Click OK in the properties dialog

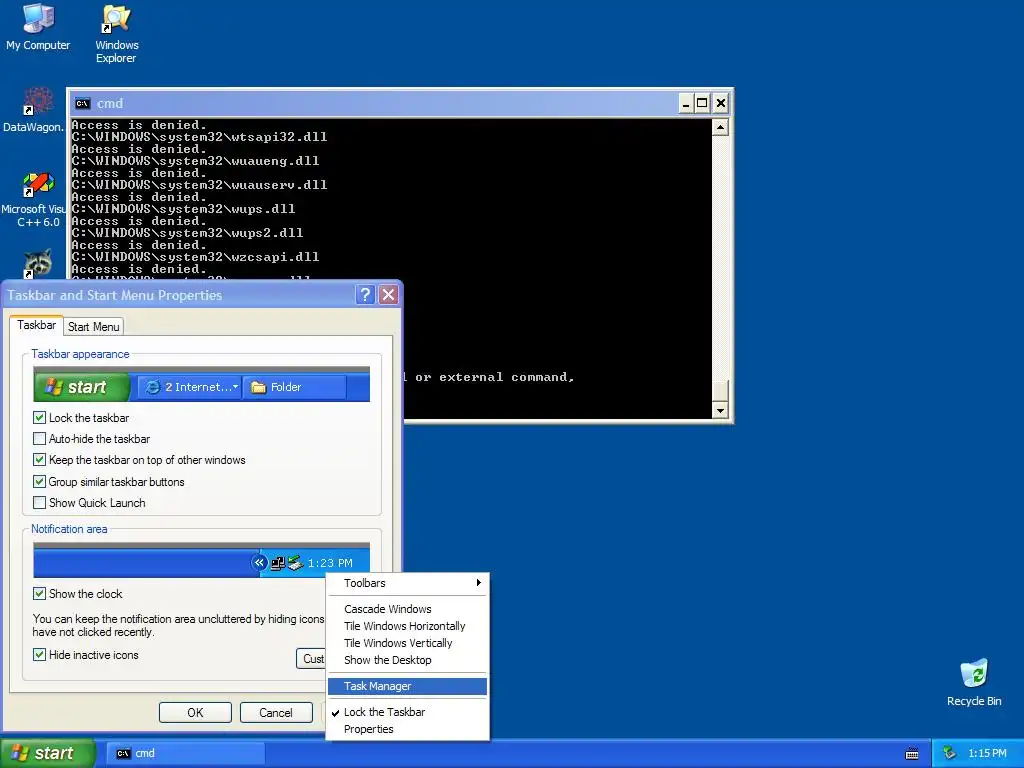point(195,712)
